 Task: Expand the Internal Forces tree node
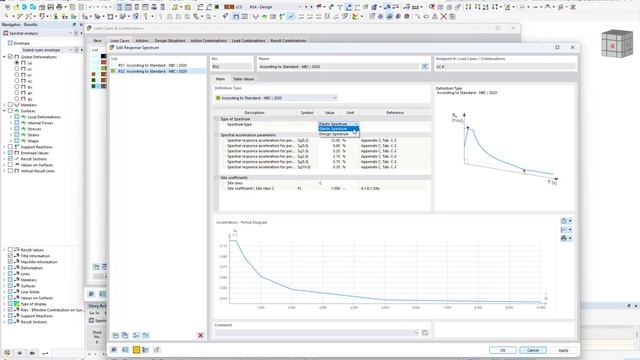click(11, 122)
